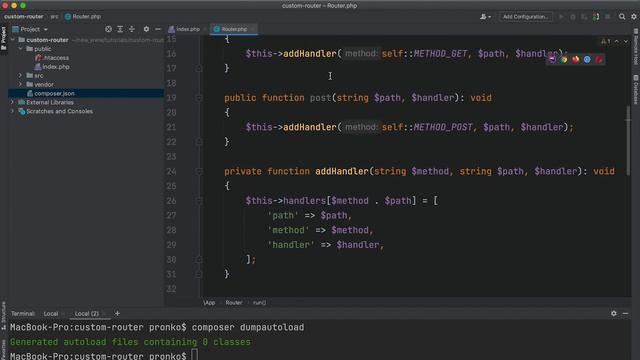The image size is (640, 360).
Task: Click Expand All in the Project panel
Action: (120, 29)
